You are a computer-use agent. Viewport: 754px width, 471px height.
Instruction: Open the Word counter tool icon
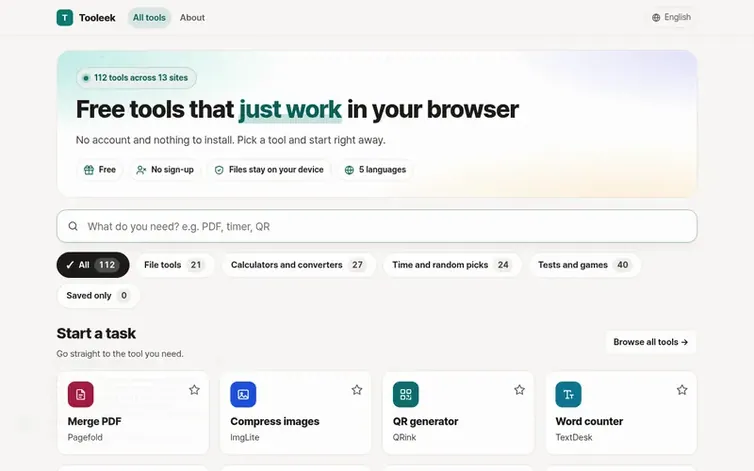coord(568,395)
